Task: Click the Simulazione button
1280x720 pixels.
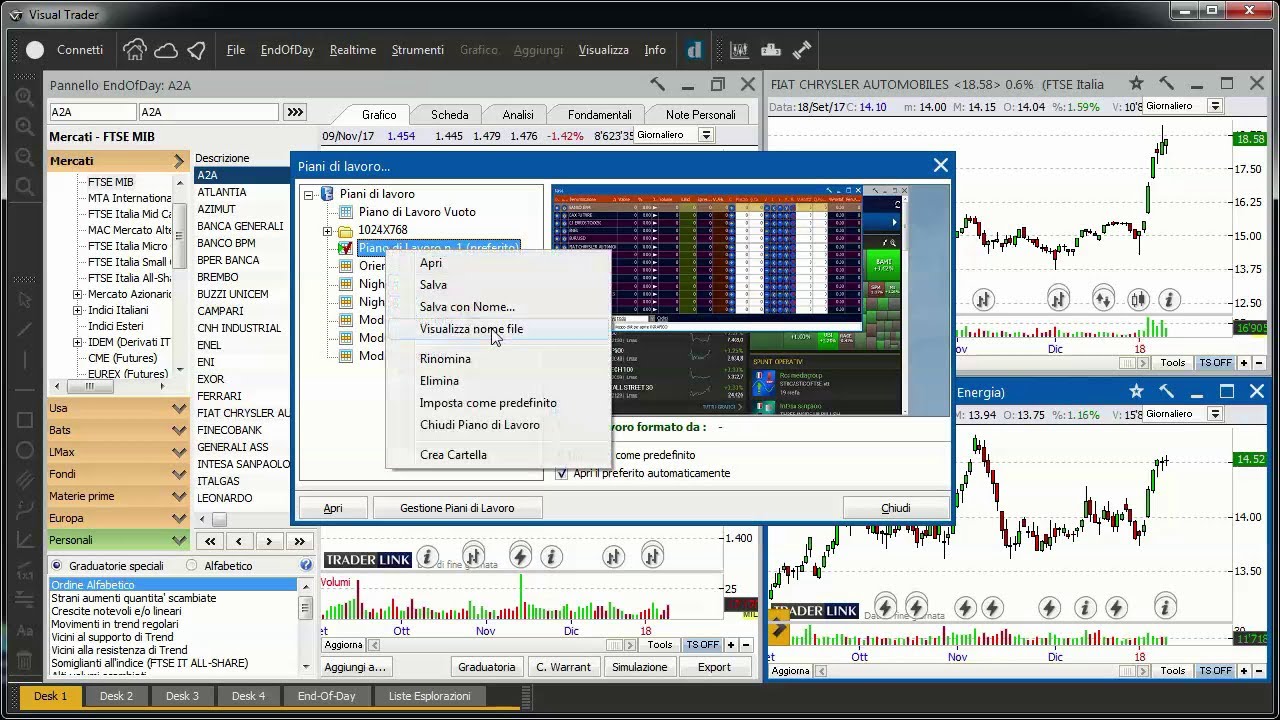Action: point(639,667)
